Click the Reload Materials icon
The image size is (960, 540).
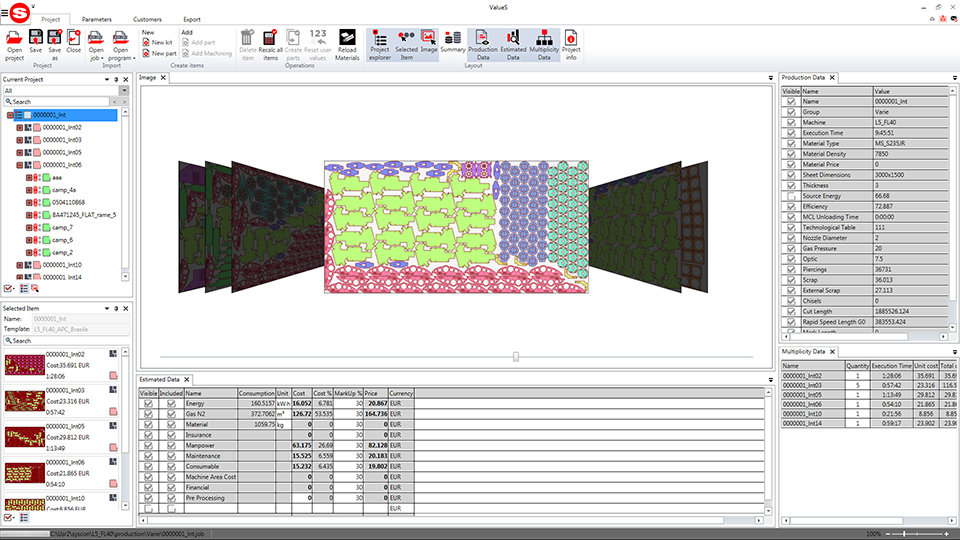point(347,45)
